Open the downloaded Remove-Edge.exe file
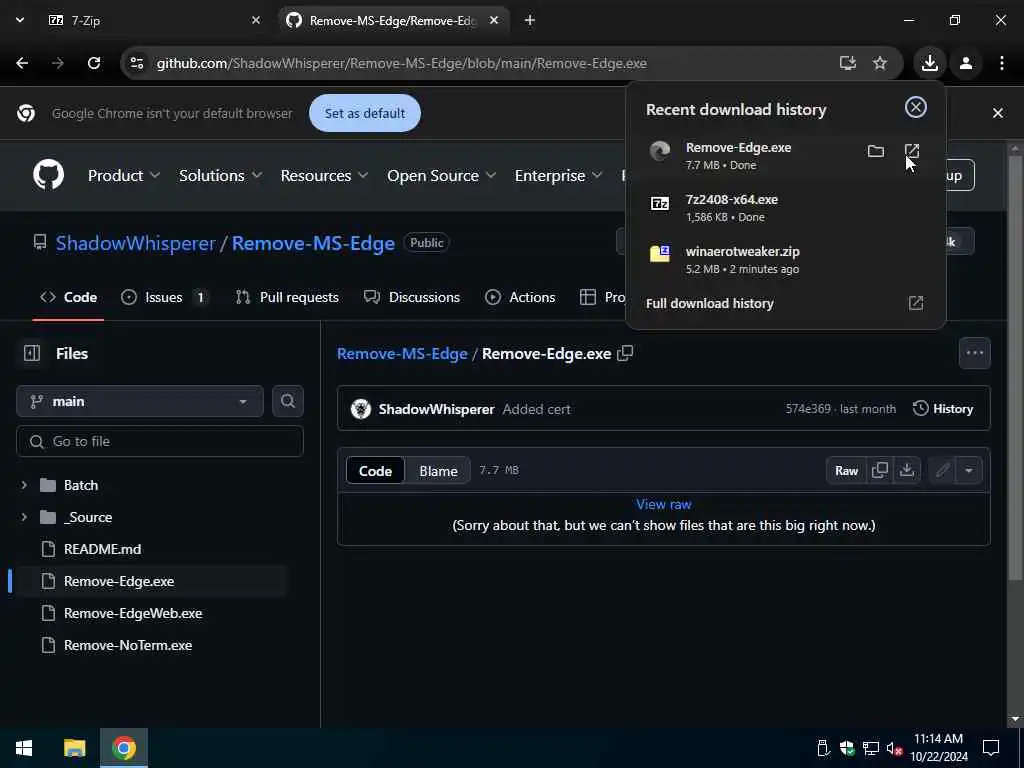This screenshot has width=1024, height=768. (912, 152)
